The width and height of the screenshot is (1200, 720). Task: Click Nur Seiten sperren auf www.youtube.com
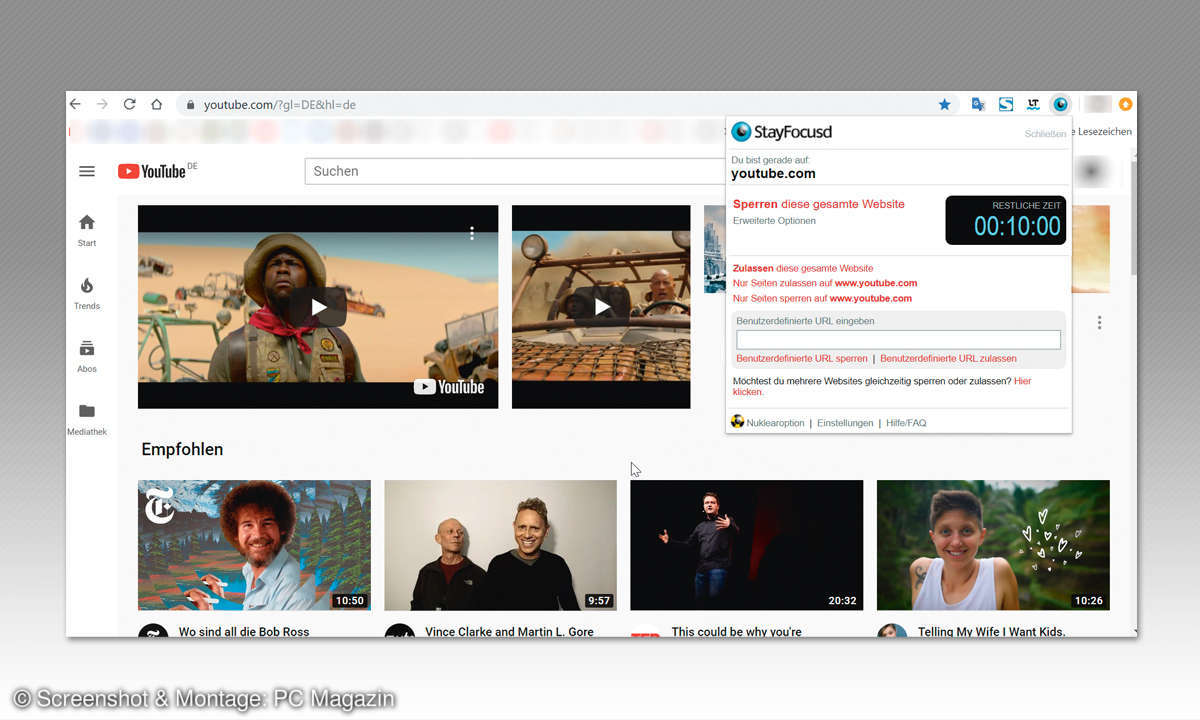(822, 298)
